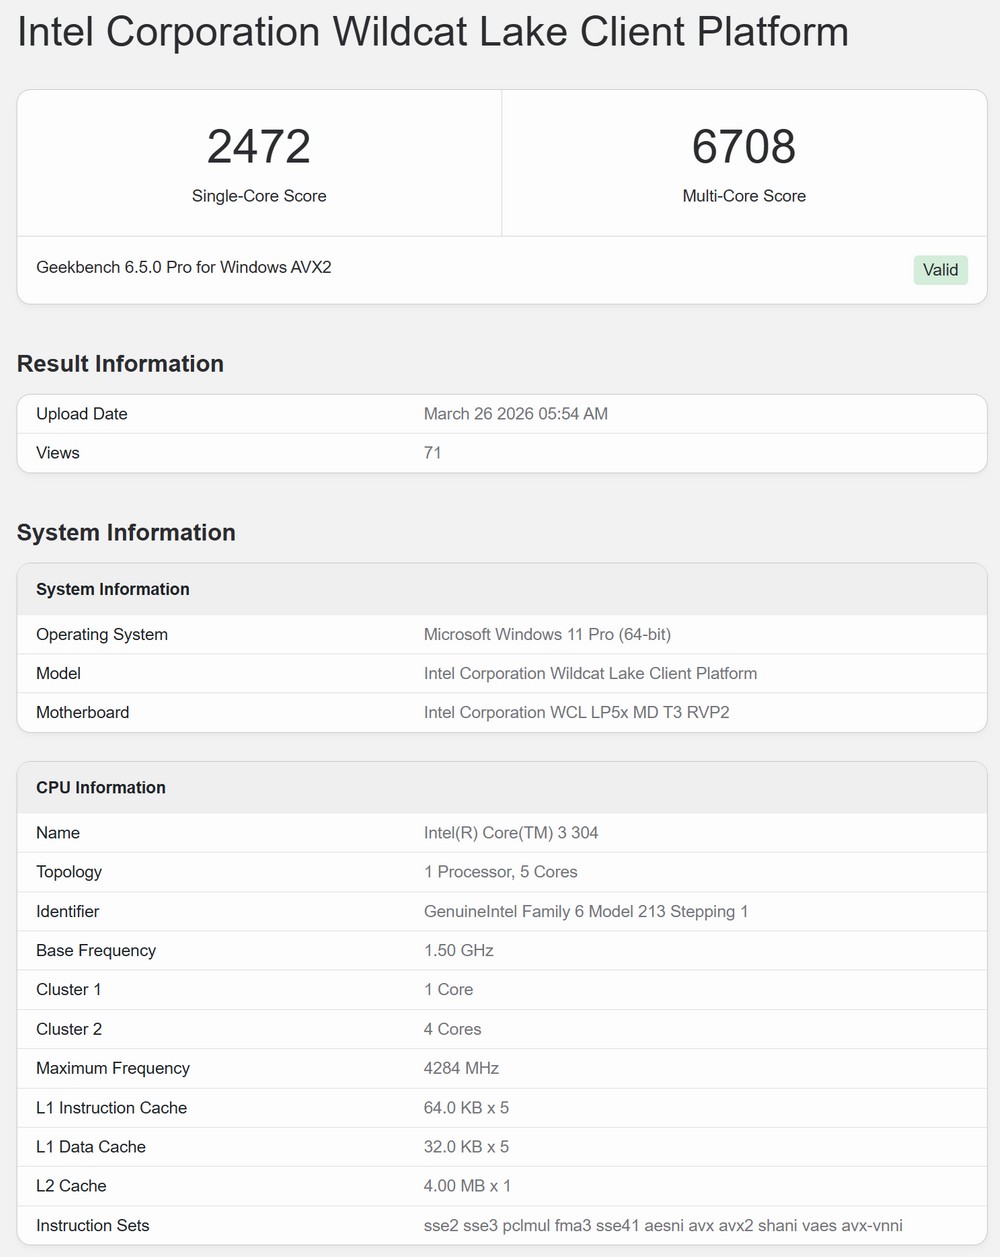Viewport: 1000px width, 1257px height.
Task: Click the CPU name Intel(R) Core(TM) 3 304
Action: (511, 833)
